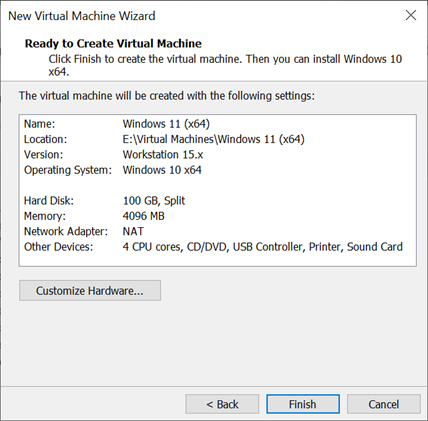Click the Workstation 15.x version value

163,155
